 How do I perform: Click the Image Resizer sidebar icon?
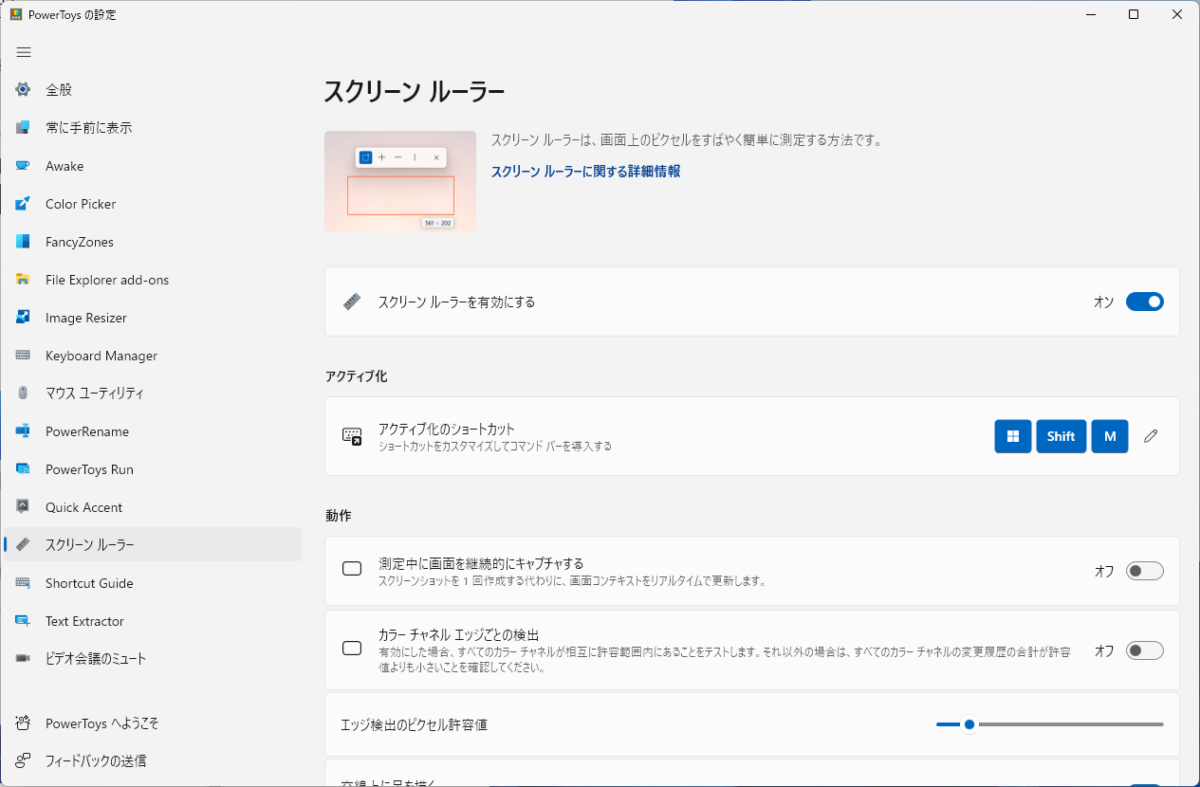pyautogui.click(x=23, y=318)
